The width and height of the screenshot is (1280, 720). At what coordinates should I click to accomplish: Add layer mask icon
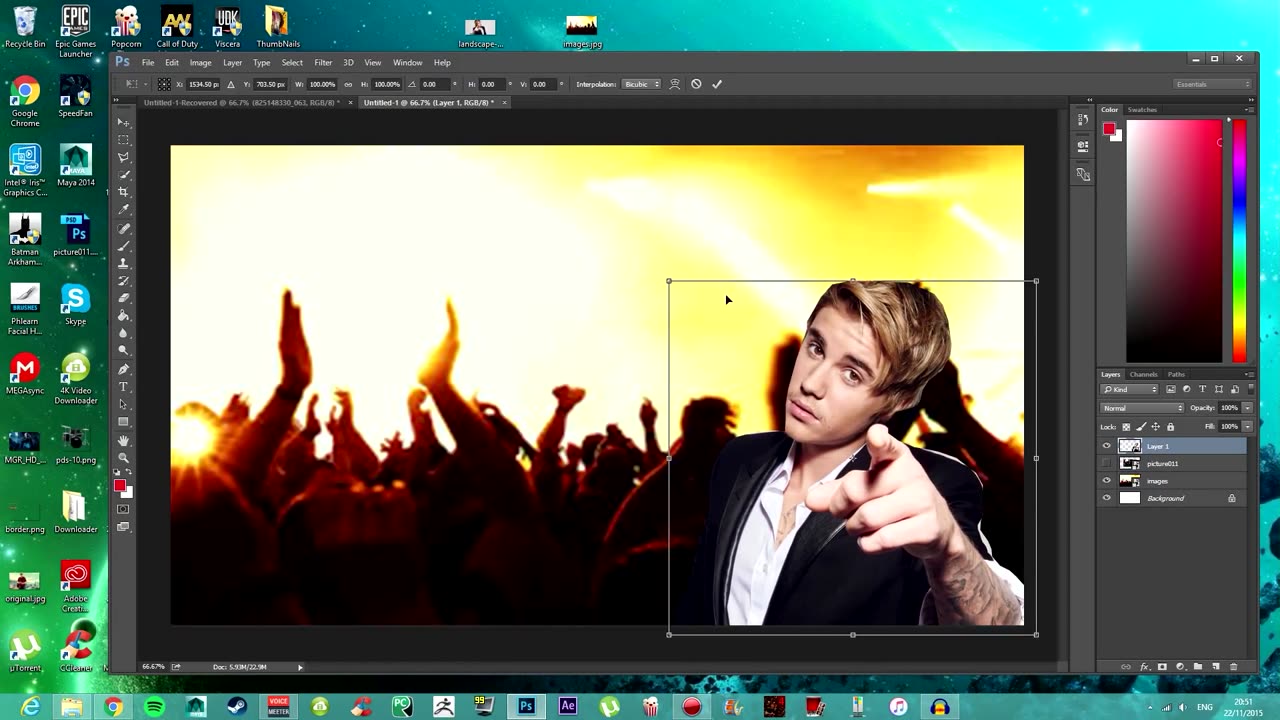(1162, 667)
